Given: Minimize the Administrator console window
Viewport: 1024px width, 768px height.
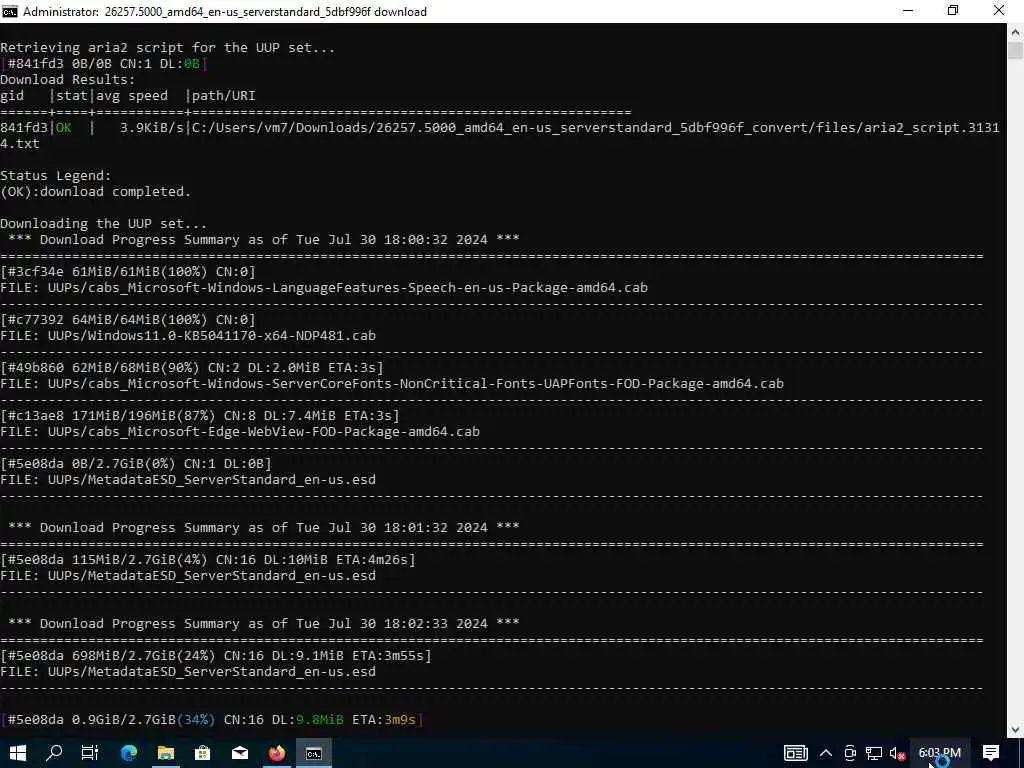Looking at the screenshot, I should tap(908, 11).
